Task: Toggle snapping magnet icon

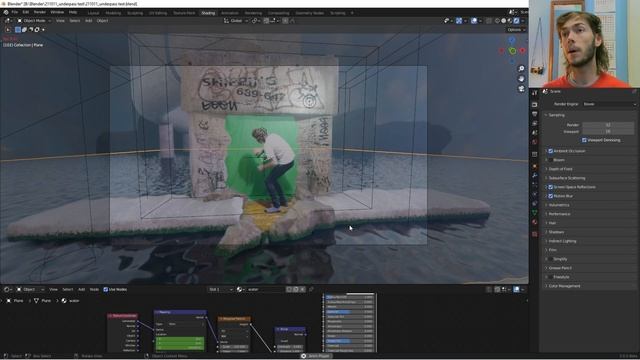Action: (266, 20)
